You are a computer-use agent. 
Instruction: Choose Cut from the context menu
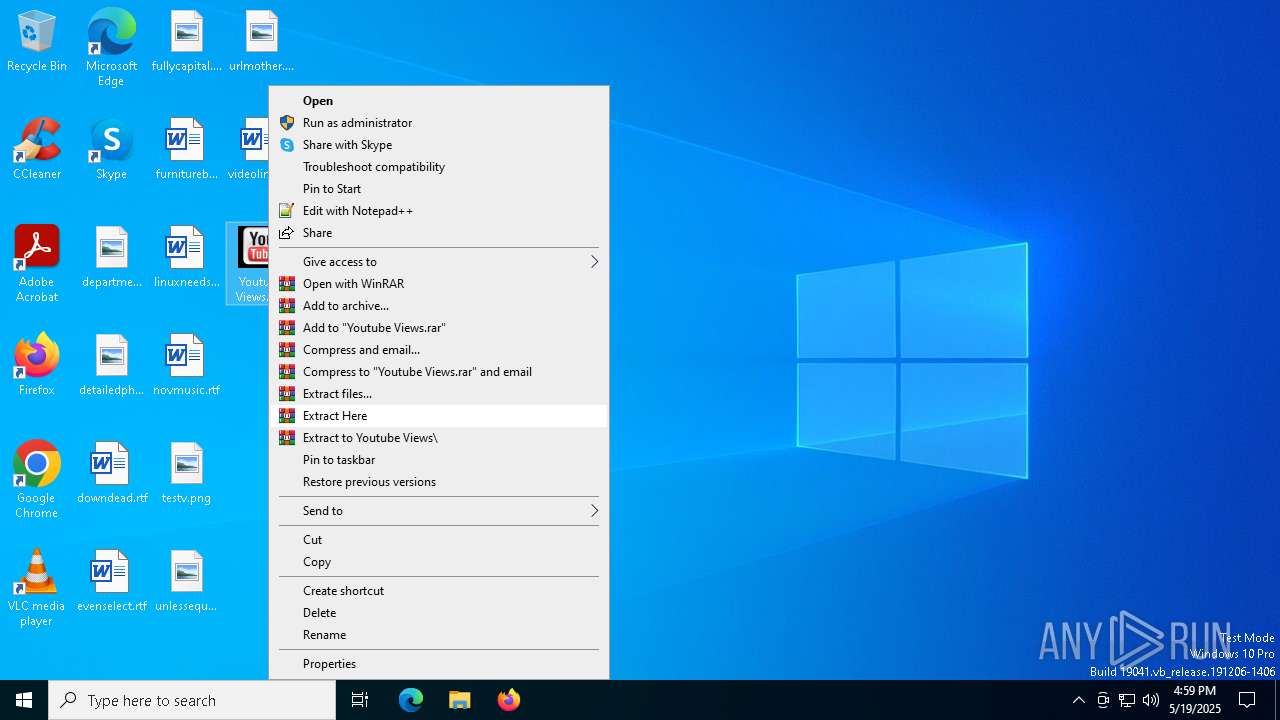point(439,540)
